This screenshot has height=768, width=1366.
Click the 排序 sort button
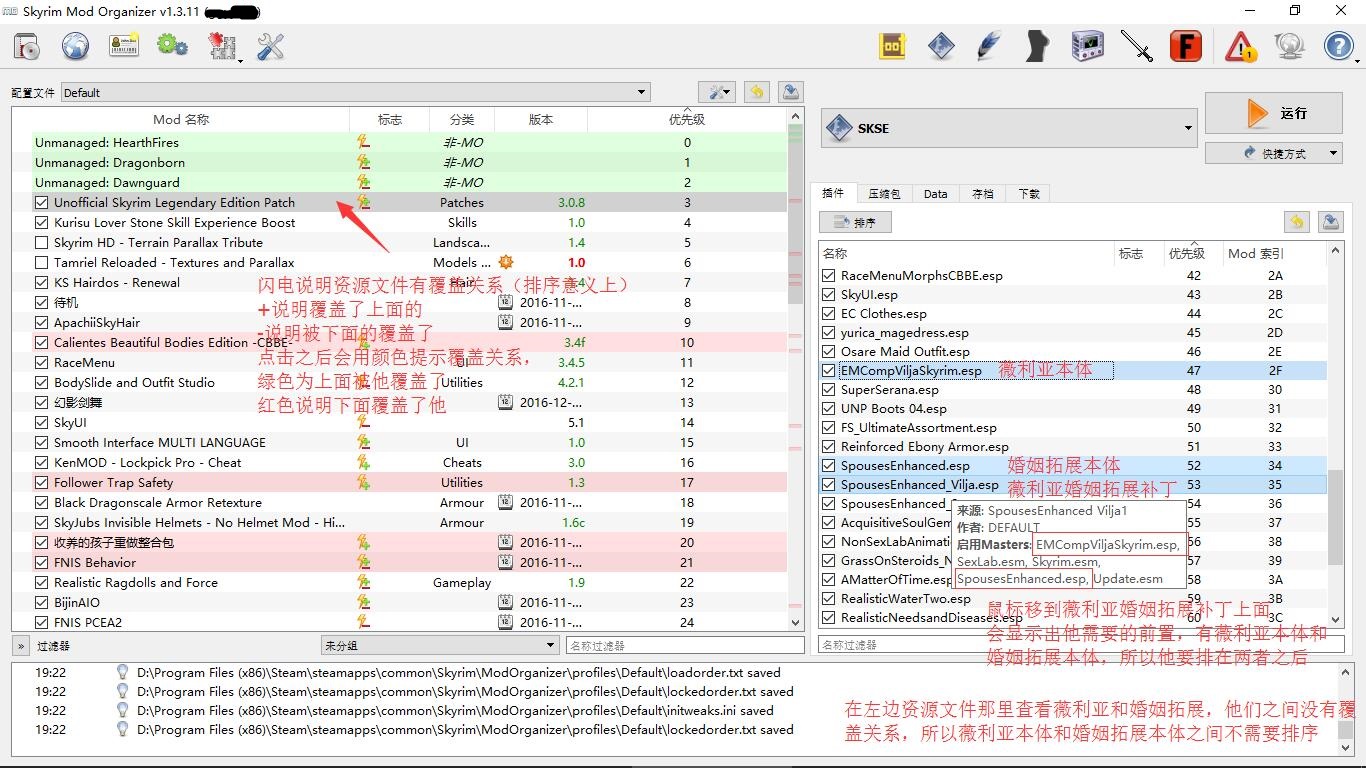[855, 222]
